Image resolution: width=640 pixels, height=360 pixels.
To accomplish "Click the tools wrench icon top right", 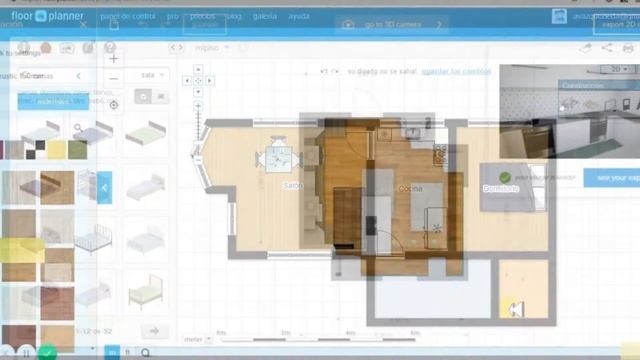I will tap(586, 48).
